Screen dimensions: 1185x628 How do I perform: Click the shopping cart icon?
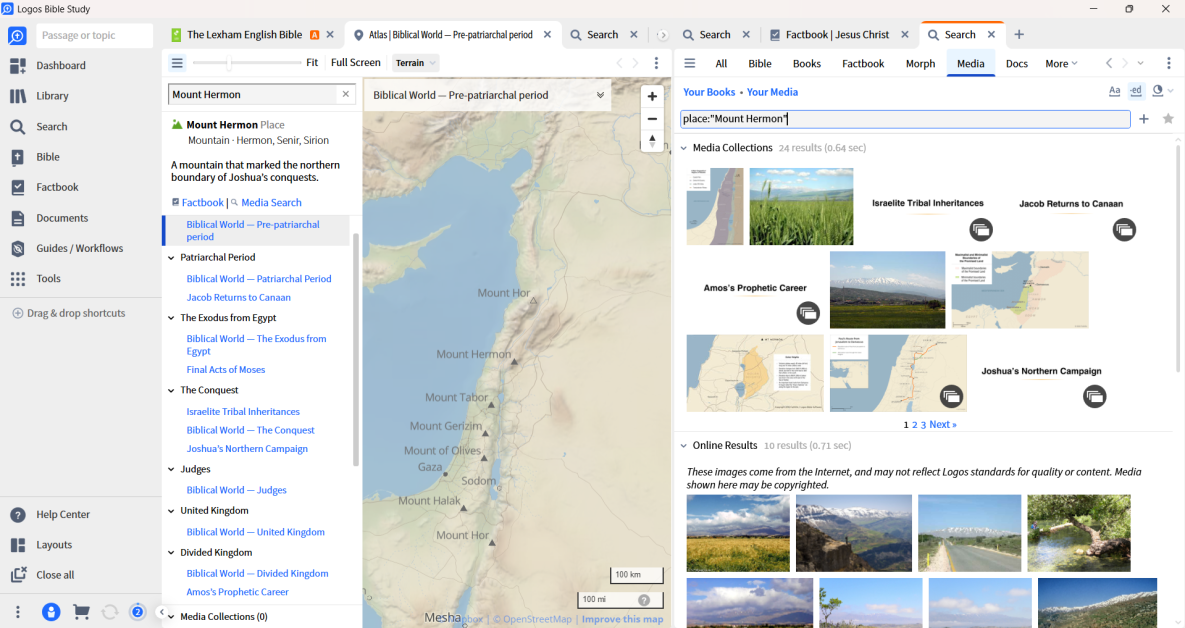[81, 612]
